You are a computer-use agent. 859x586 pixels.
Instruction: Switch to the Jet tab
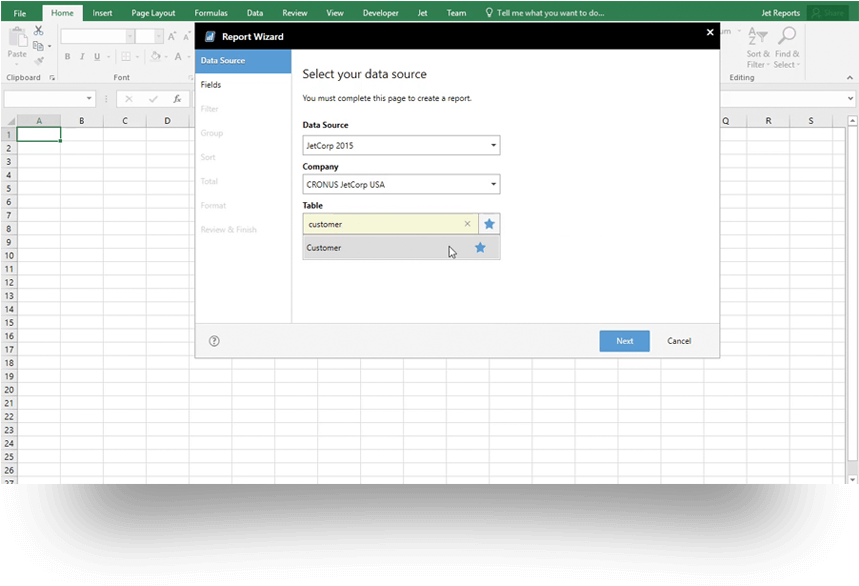(422, 13)
